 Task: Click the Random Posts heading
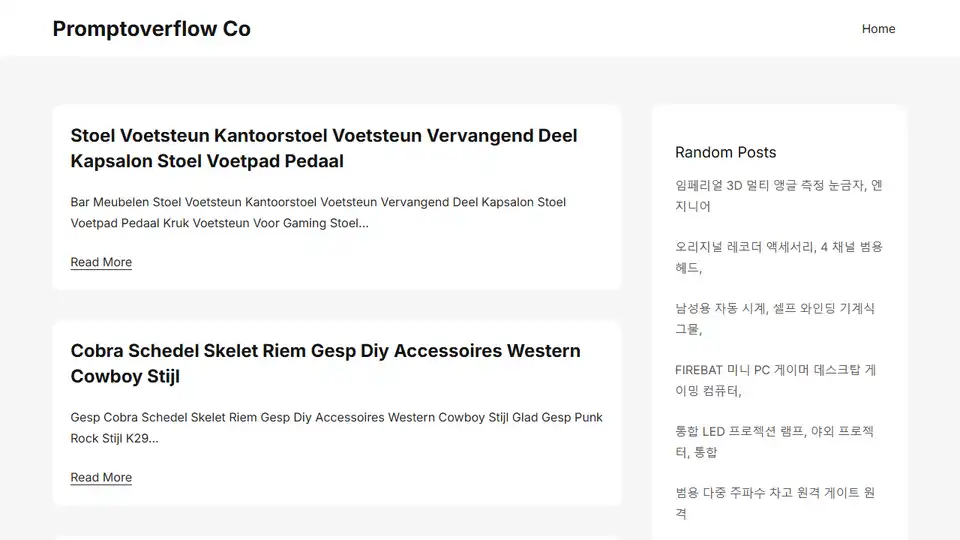[x=726, y=152]
